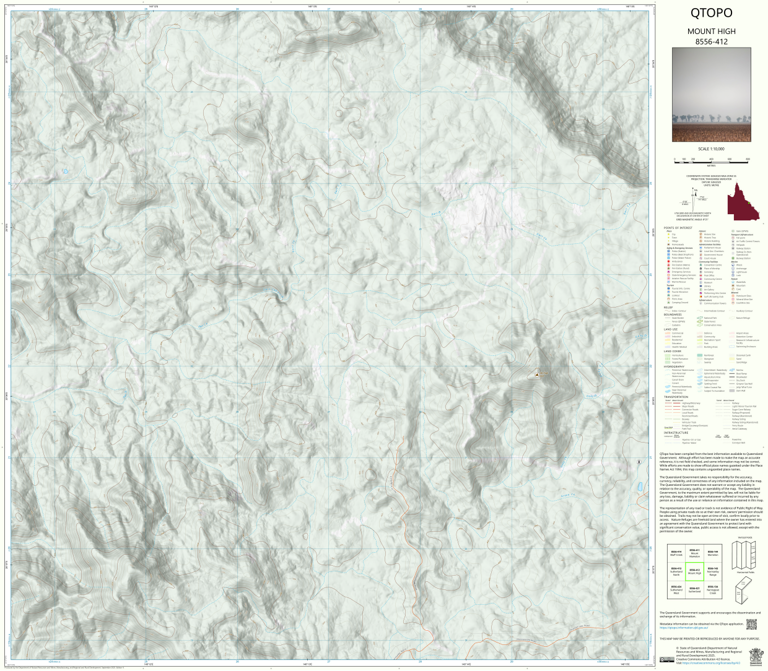Open the cover photo of trees
This screenshot has width=768, height=671.
click(711, 95)
